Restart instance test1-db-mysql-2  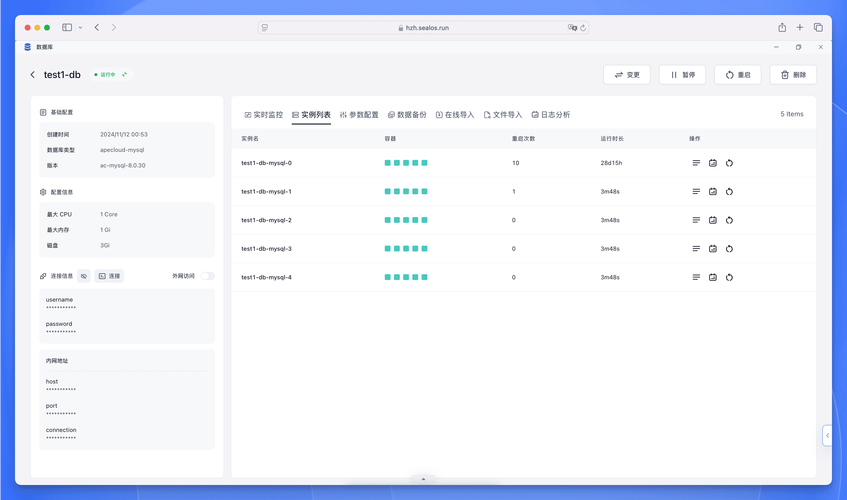point(729,220)
